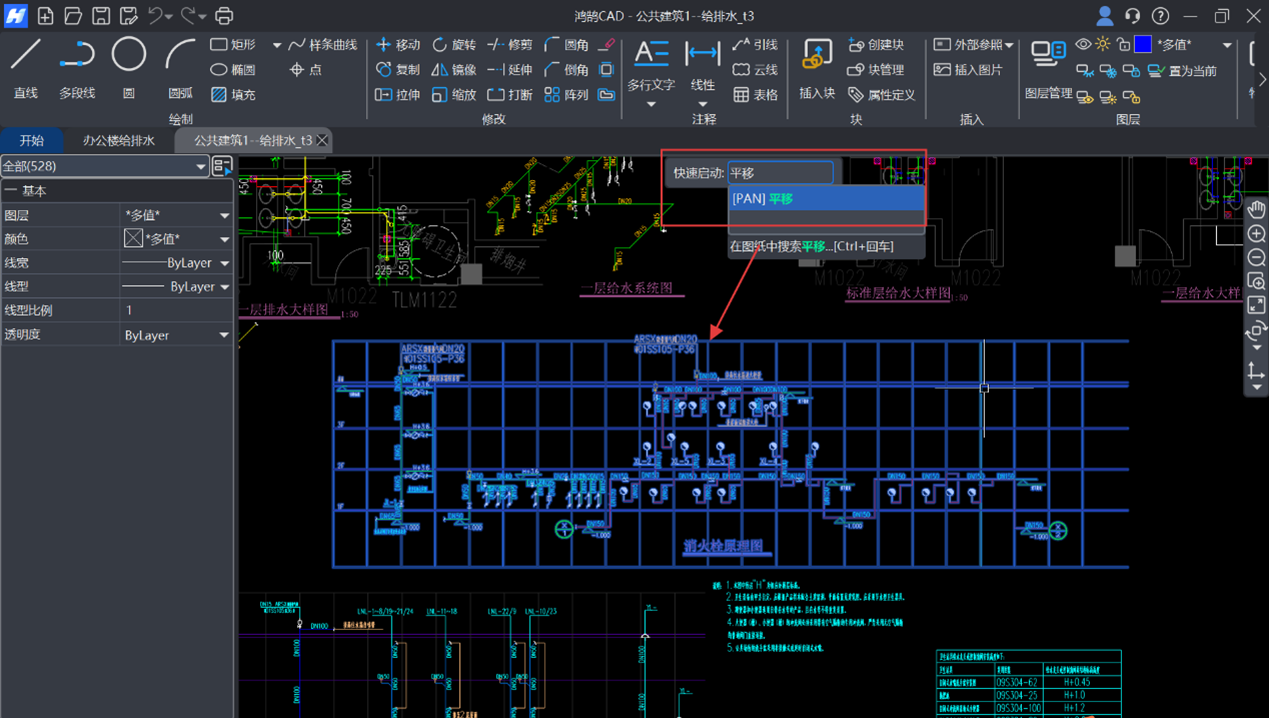1269x718 pixels.
Task: Click 在图纸中搜索平移 search link
Action: (811, 246)
